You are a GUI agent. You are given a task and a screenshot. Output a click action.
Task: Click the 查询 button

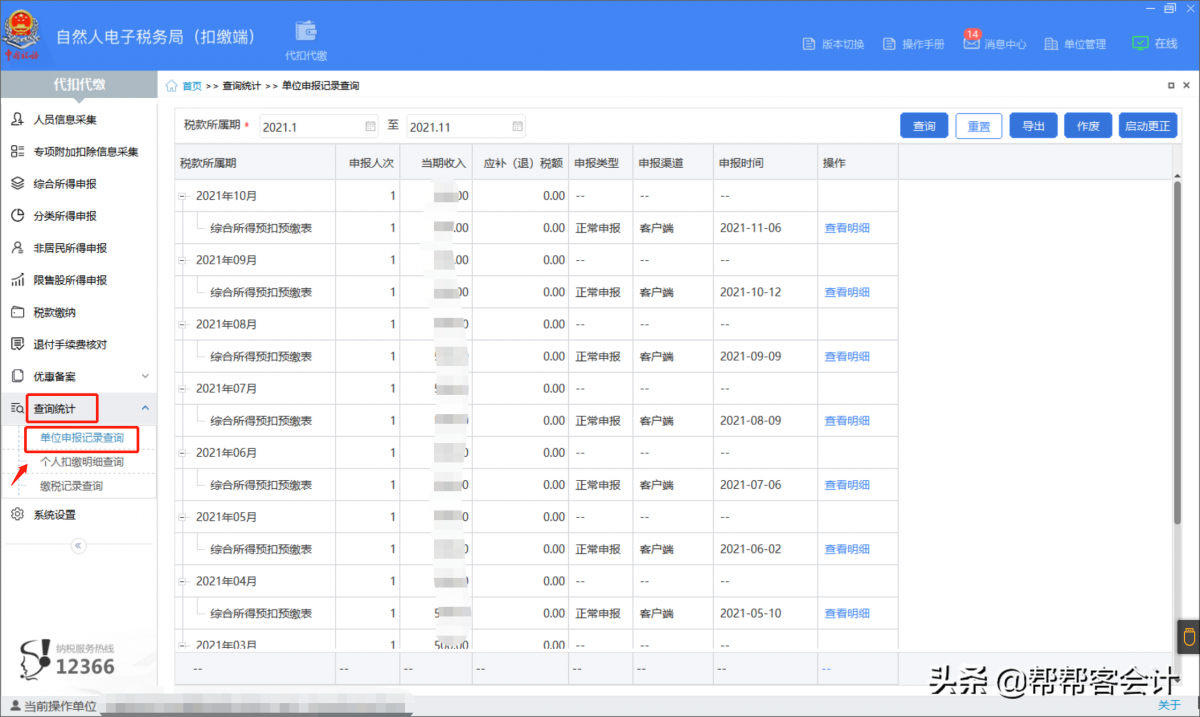924,126
